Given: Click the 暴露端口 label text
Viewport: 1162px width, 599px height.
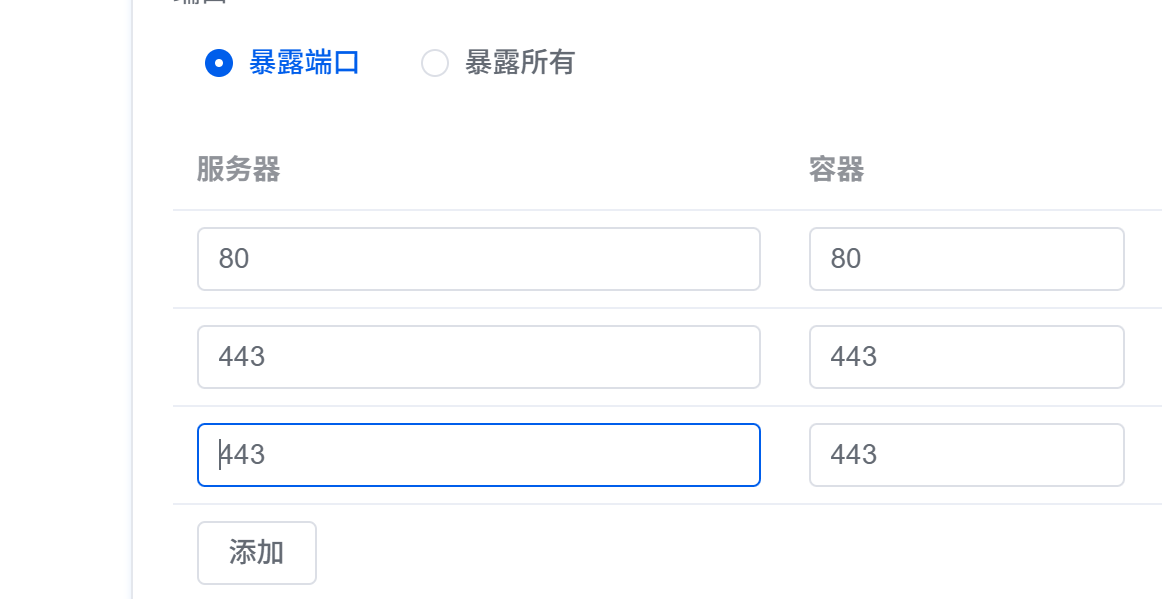Looking at the screenshot, I should (x=304, y=63).
